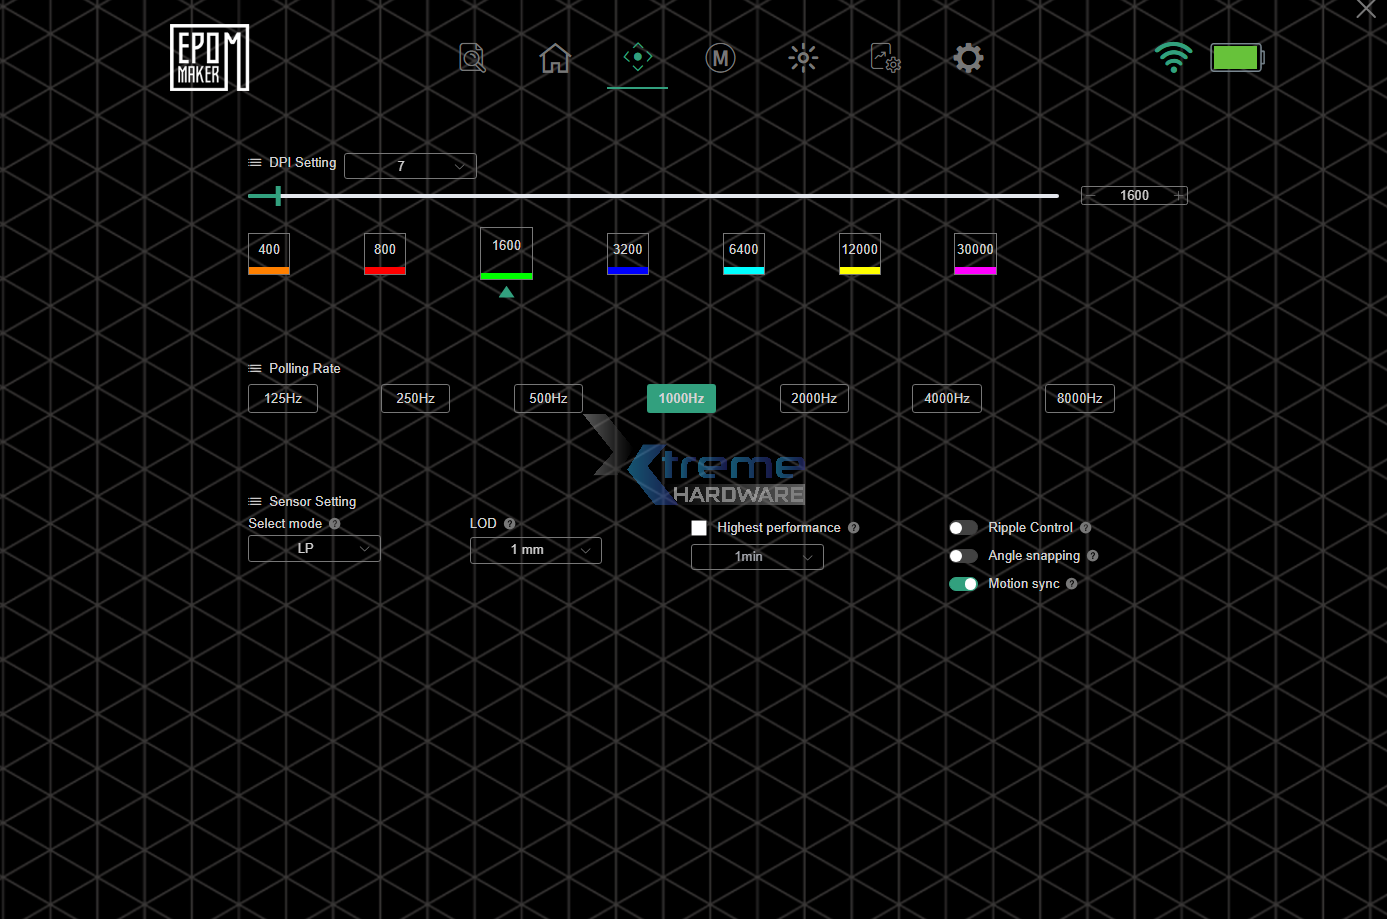Open the lighting settings icon

click(x=803, y=58)
